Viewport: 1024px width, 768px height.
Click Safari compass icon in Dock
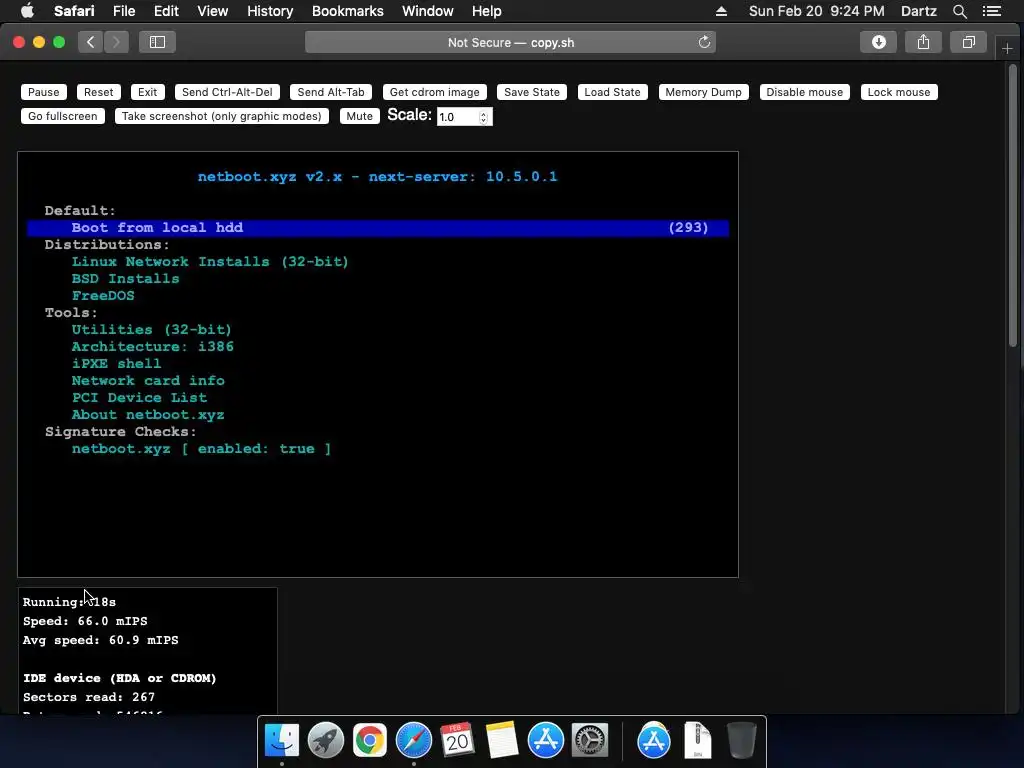click(x=413, y=741)
